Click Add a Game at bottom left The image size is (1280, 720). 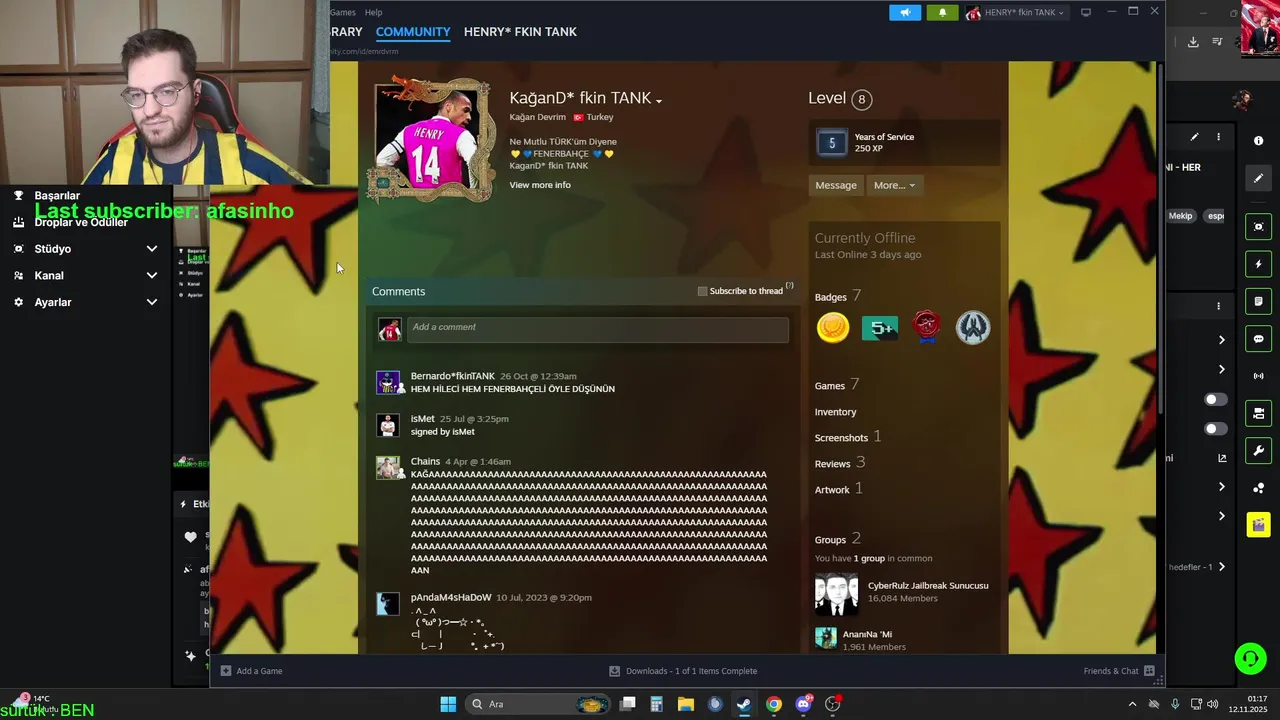(x=251, y=671)
